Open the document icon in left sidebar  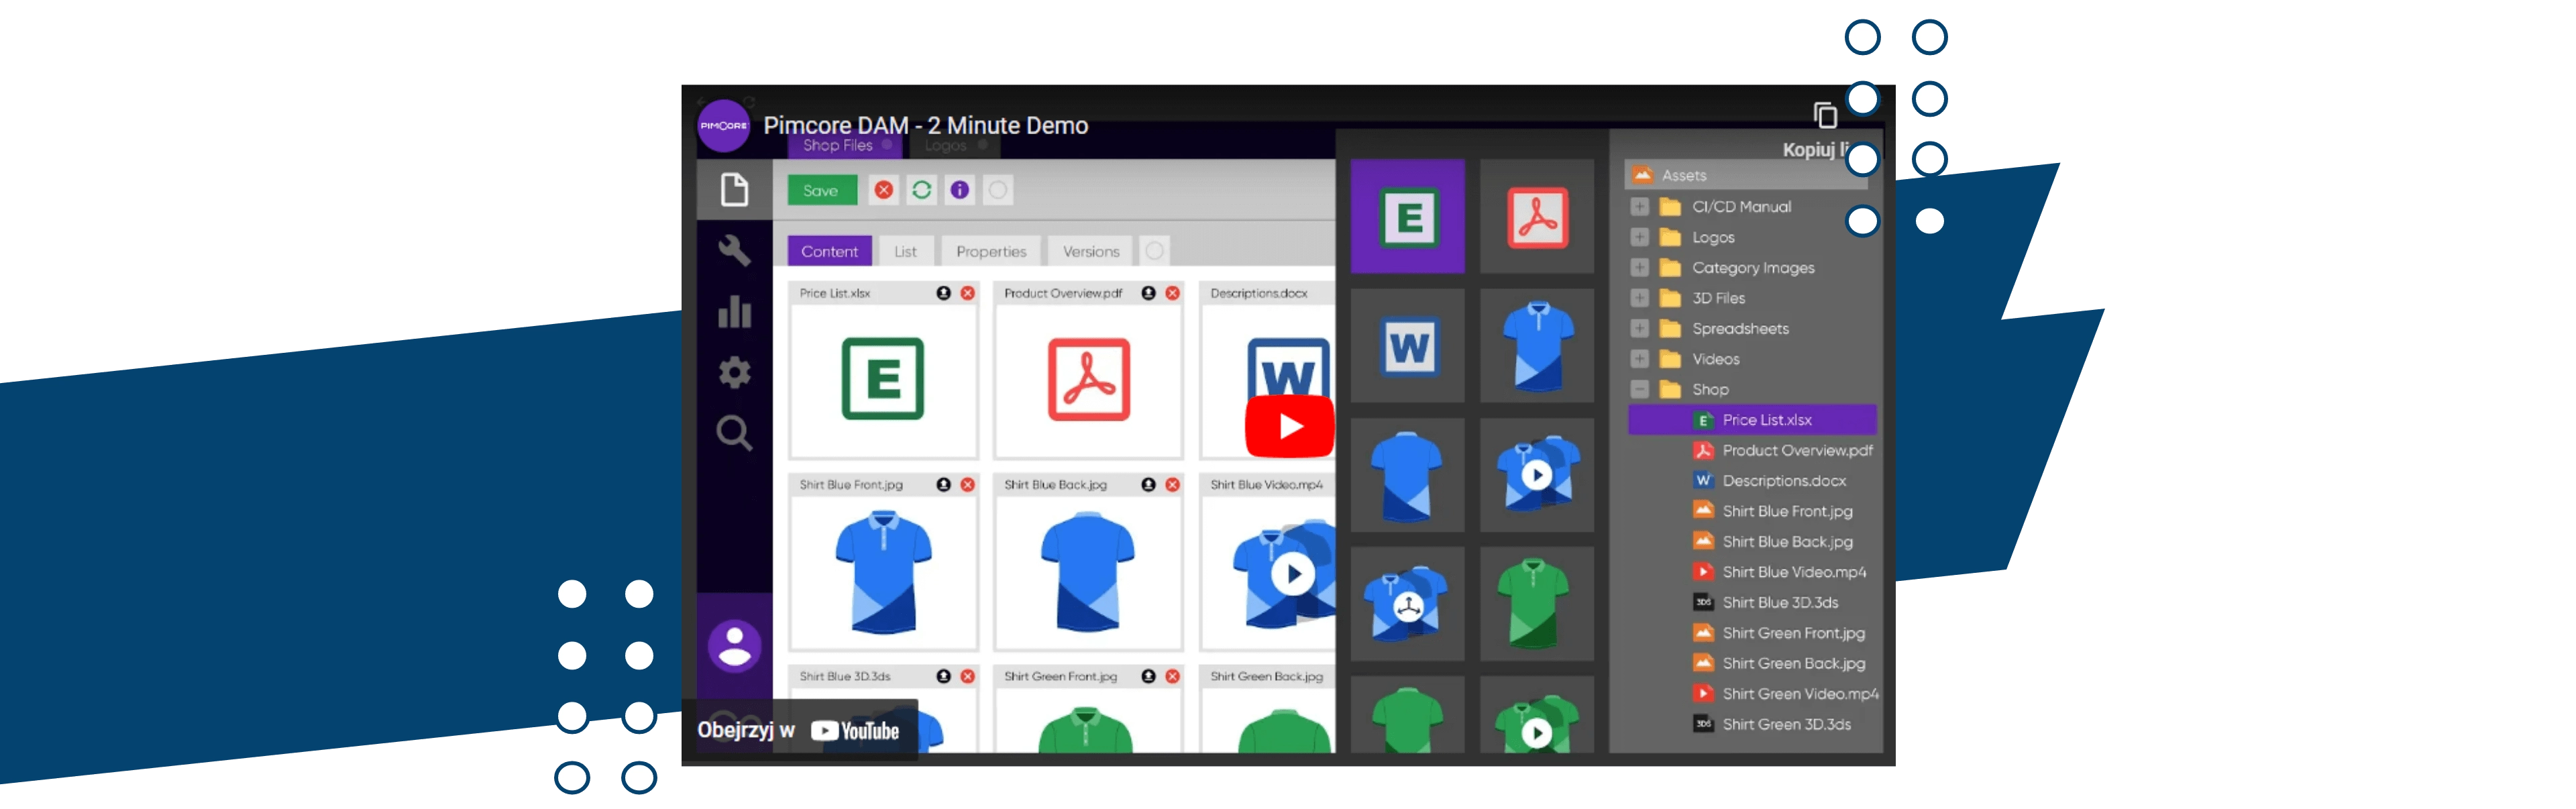pyautogui.click(x=735, y=189)
